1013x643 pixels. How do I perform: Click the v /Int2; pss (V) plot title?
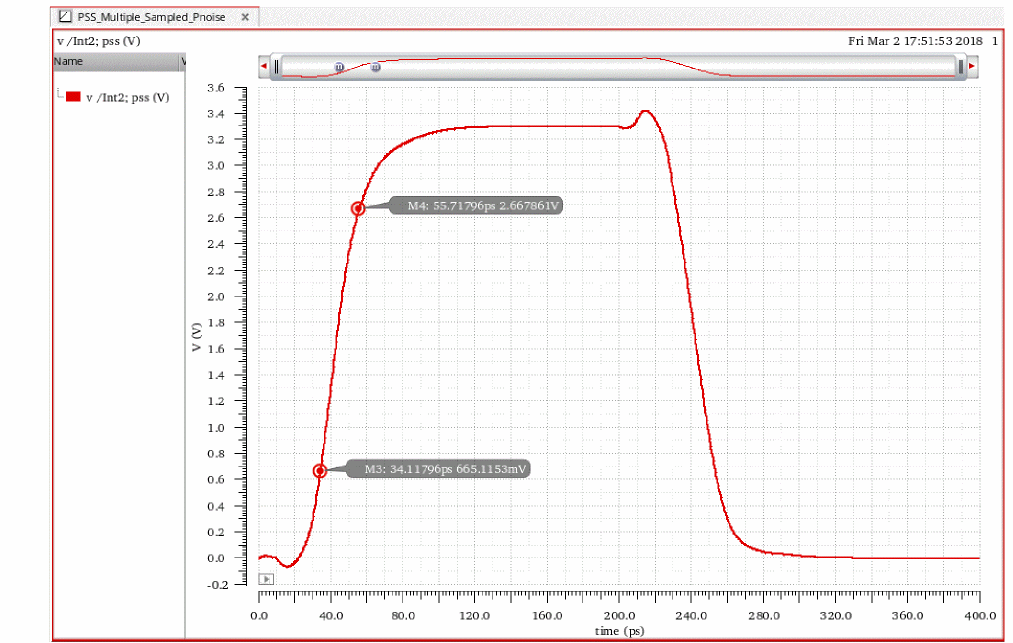[98, 41]
